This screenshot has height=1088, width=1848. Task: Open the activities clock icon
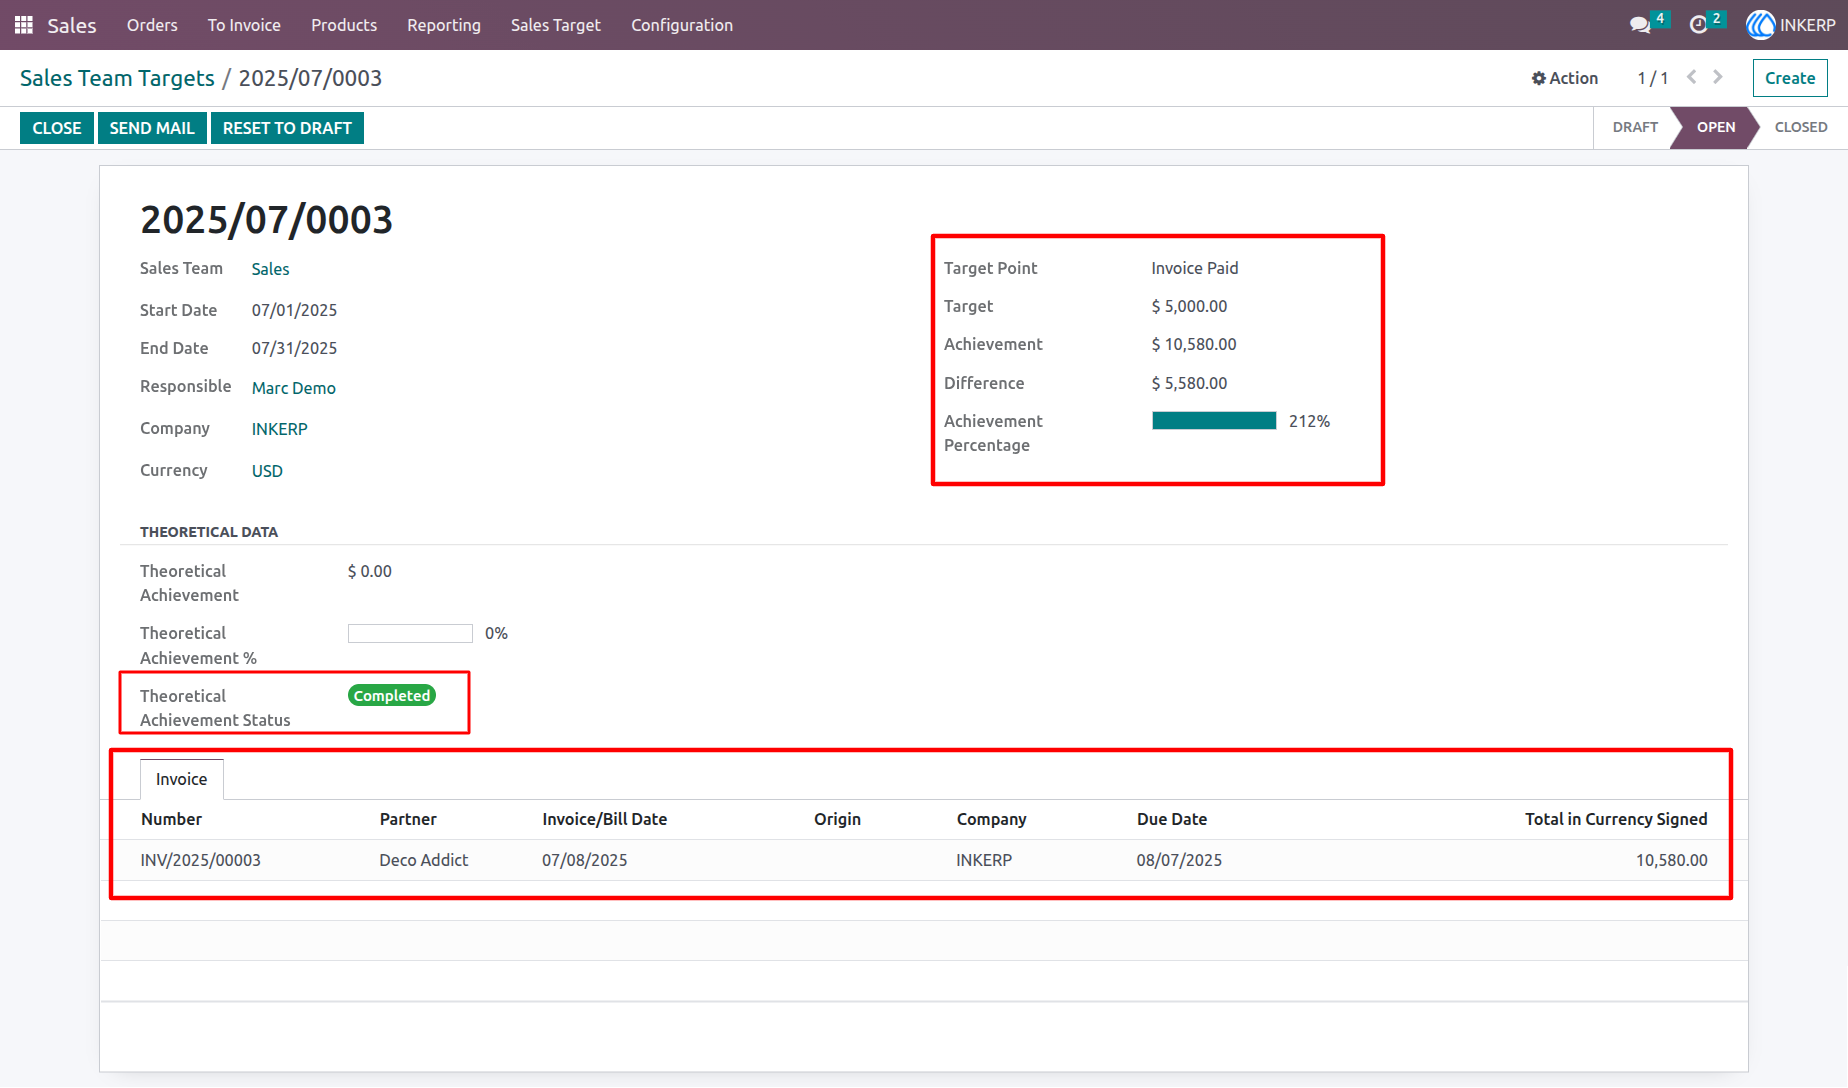click(1698, 25)
